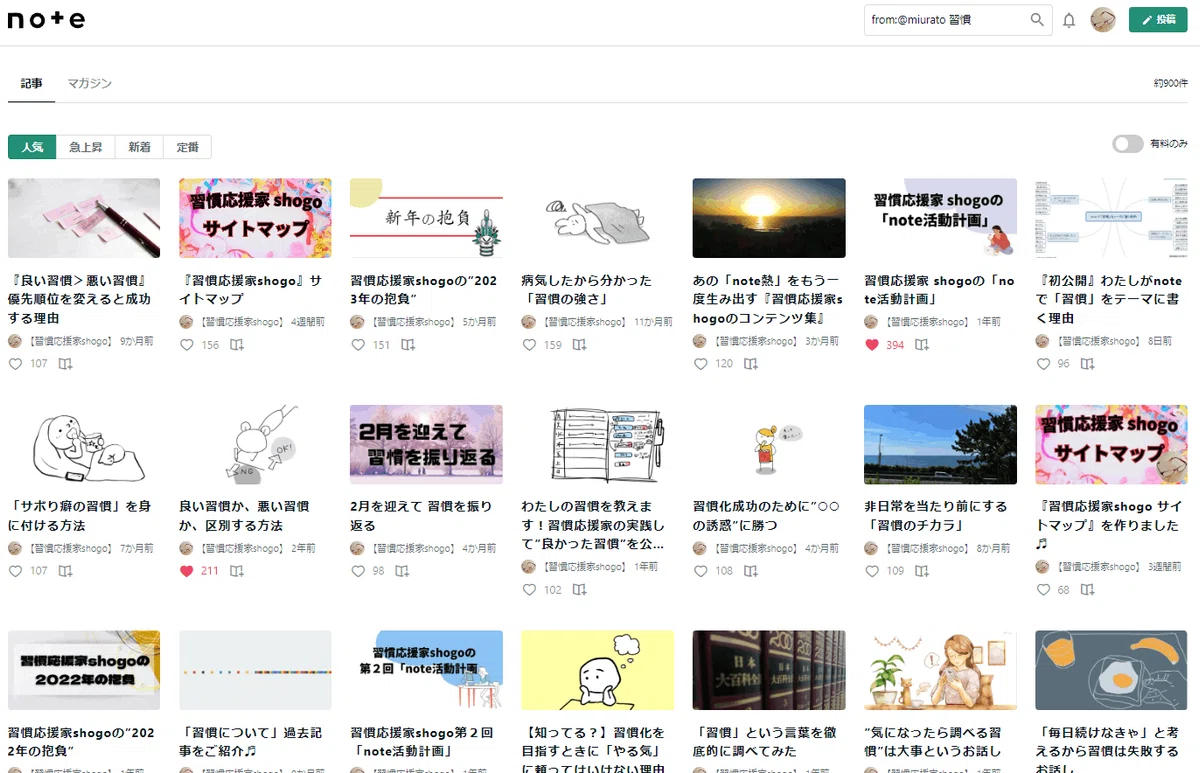Screen dimensions: 1200x773
Task: Select the 定番 sort option
Action: coord(187,147)
